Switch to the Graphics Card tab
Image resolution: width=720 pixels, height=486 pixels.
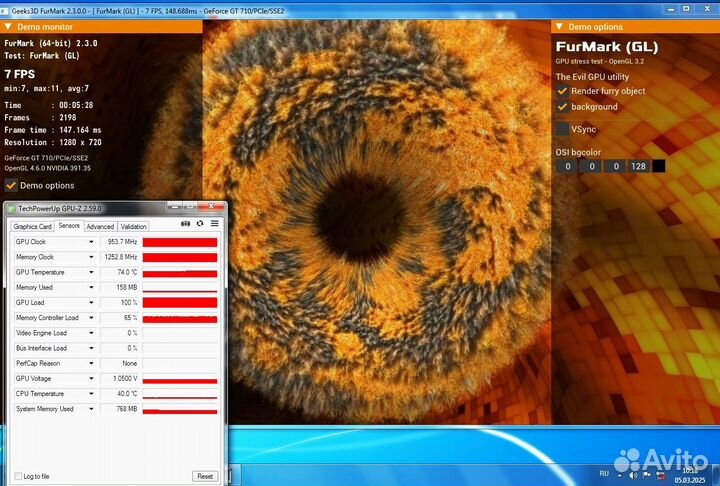[x=32, y=226]
